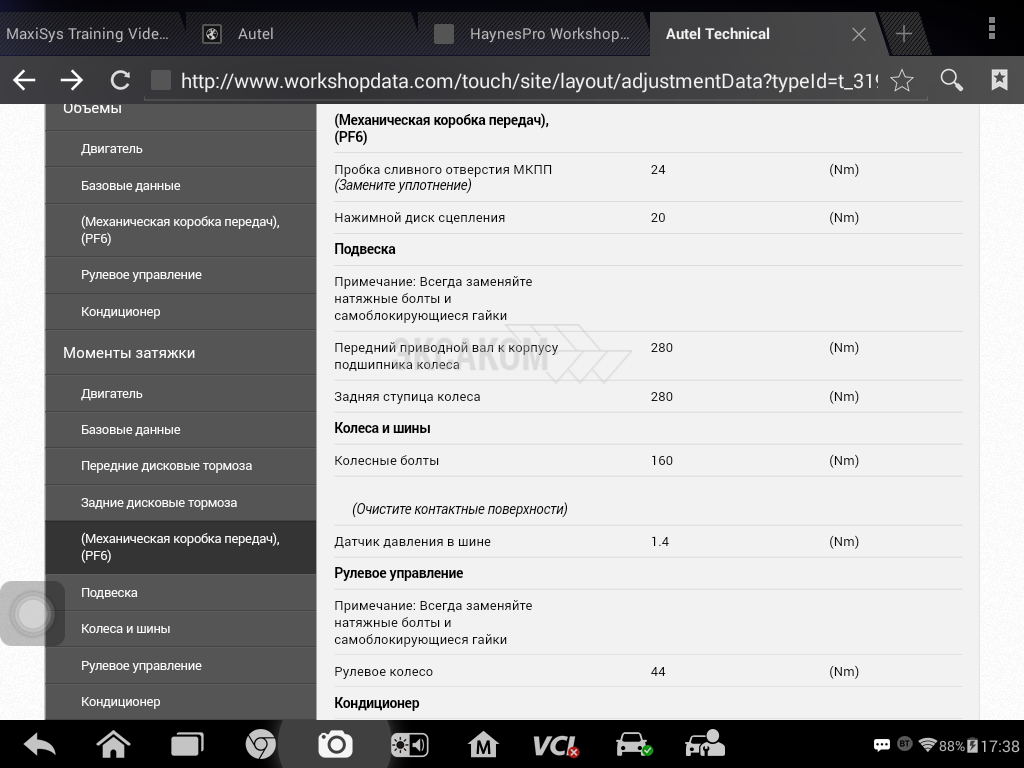The width and height of the screenshot is (1024, 768).
Task: Tap the browser back arrow
Action: [x=24, y=81]
